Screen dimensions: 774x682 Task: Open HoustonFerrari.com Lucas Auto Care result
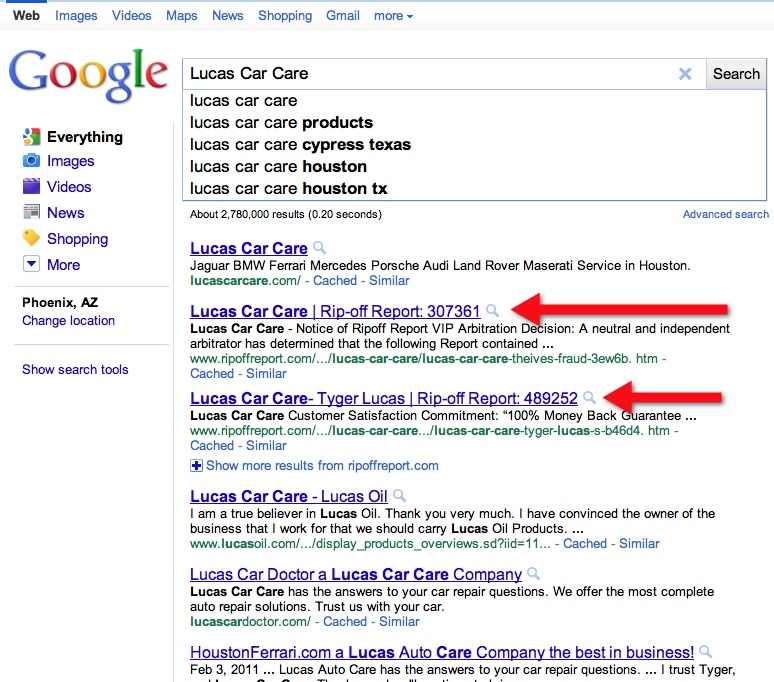pos(442,652)
